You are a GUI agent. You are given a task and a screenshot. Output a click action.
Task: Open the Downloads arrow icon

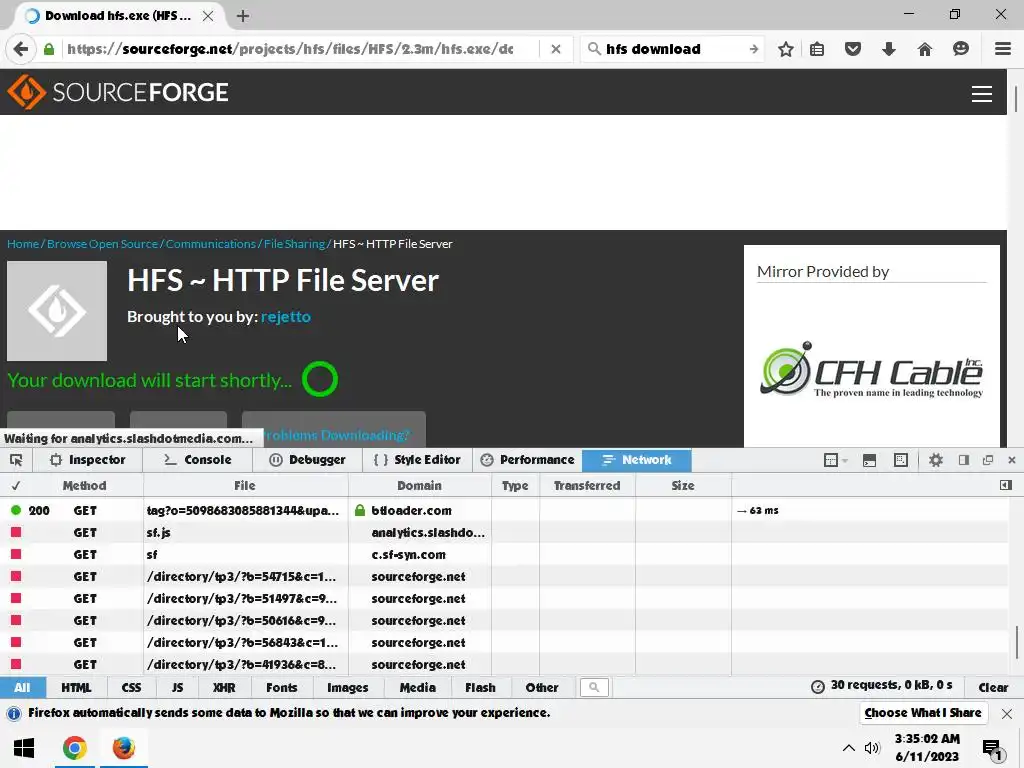[x=889, y=49]
